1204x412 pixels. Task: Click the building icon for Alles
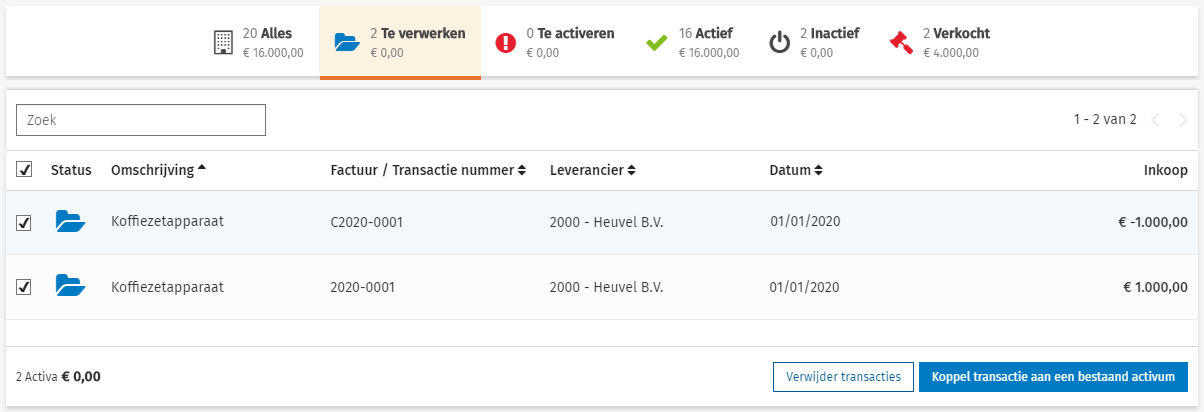pos(223,43)
